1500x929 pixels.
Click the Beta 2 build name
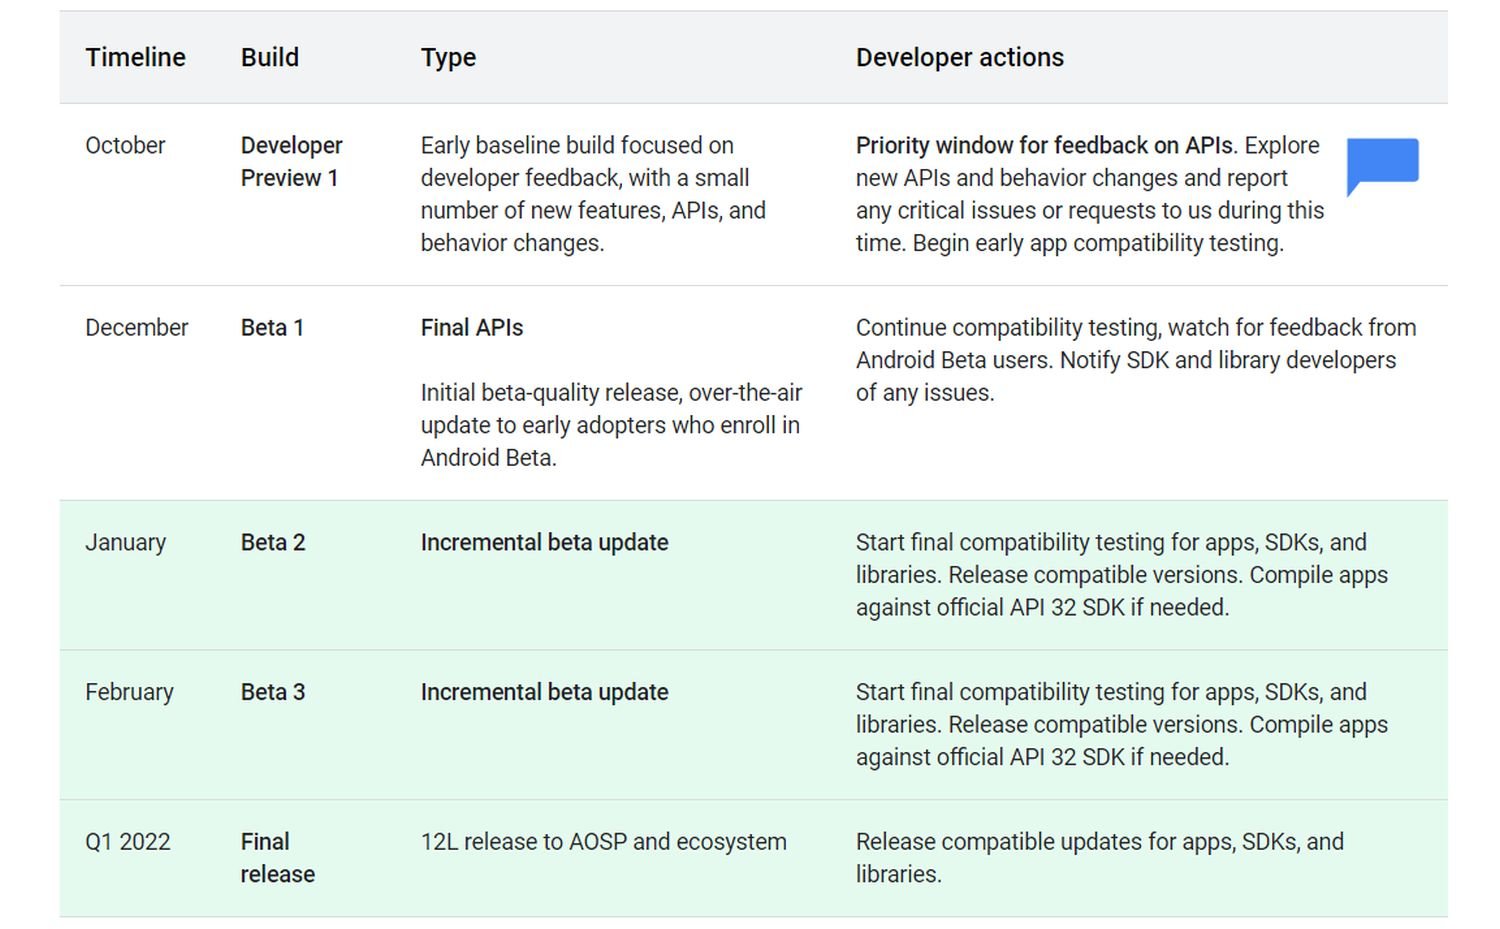(273, 543)
